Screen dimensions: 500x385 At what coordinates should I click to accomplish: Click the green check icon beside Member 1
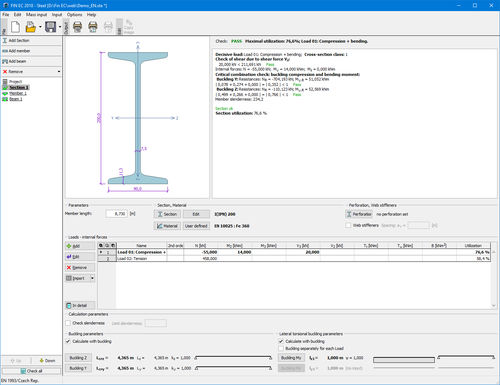[x=5, y=93]
